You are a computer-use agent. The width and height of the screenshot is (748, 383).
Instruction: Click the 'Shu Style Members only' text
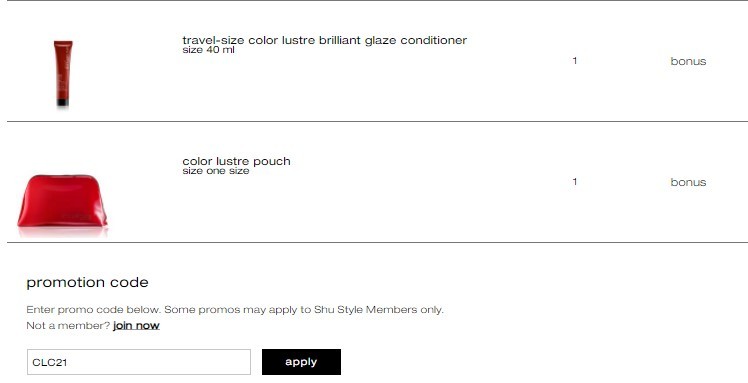(x=379, y=310)
